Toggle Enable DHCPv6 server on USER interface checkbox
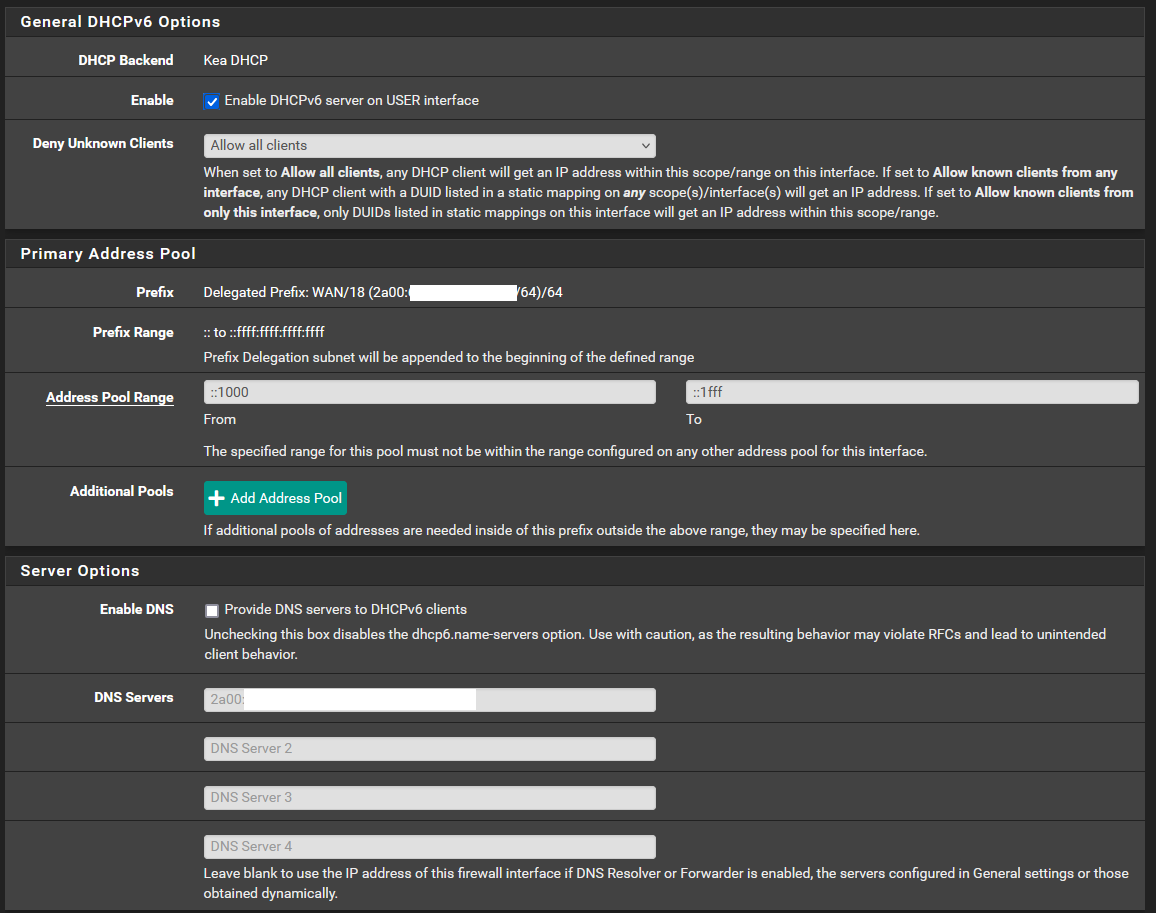This screenshot has width=1156, height=913. 212,102
